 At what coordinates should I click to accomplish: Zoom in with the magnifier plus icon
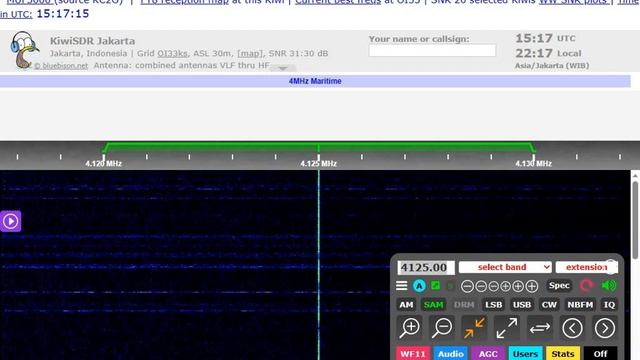(410, 328)
